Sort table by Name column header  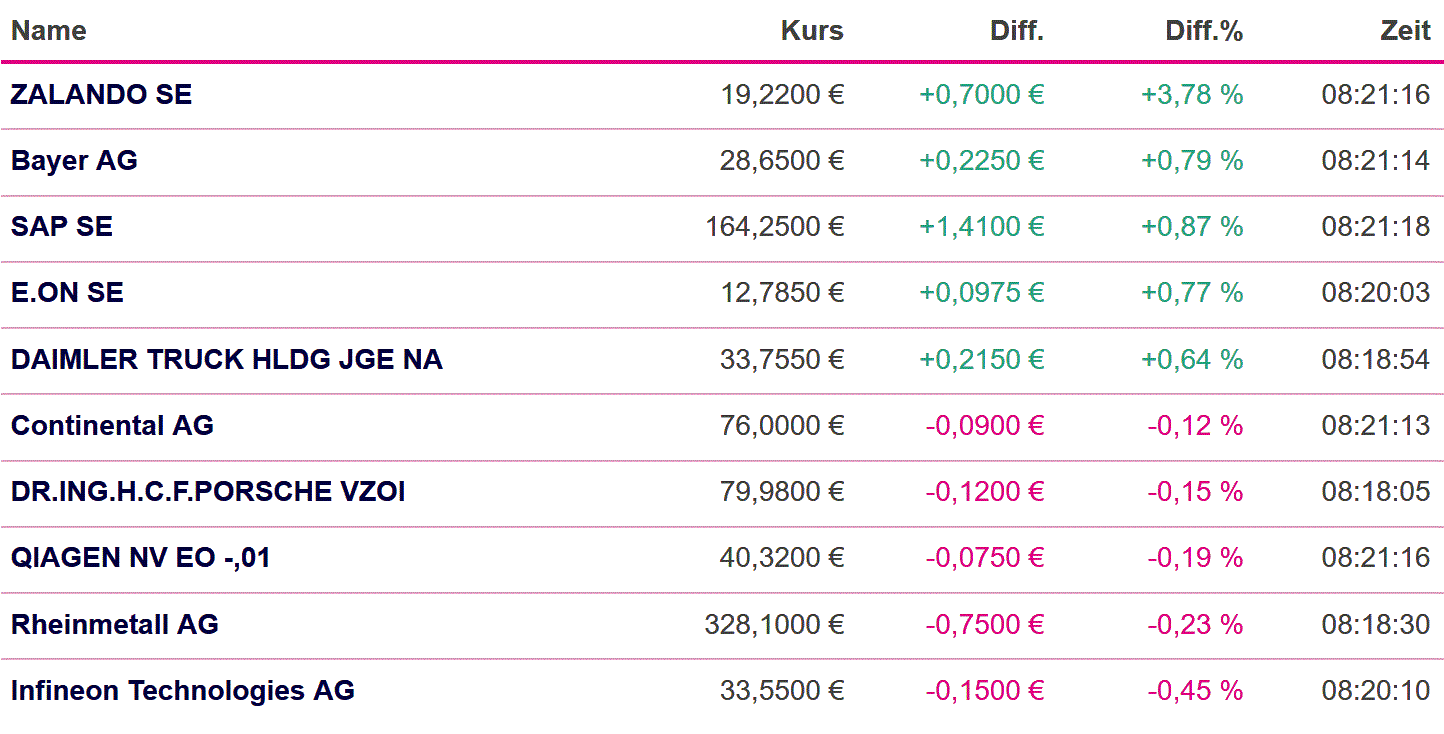coord(48,31)
